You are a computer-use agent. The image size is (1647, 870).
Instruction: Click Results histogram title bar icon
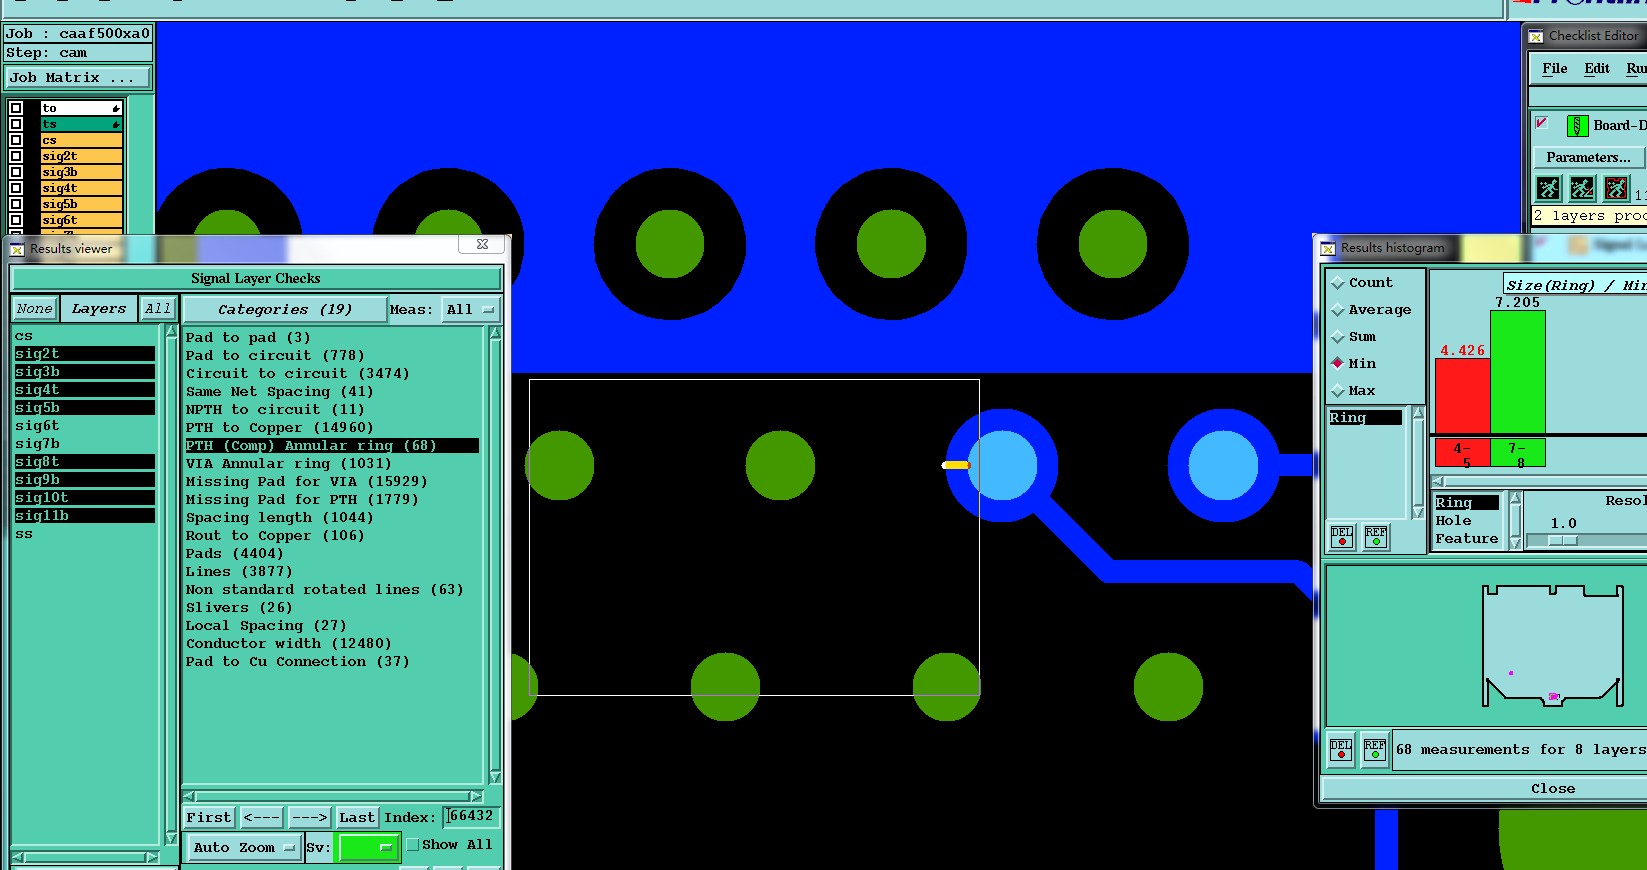coord(1328,248)
